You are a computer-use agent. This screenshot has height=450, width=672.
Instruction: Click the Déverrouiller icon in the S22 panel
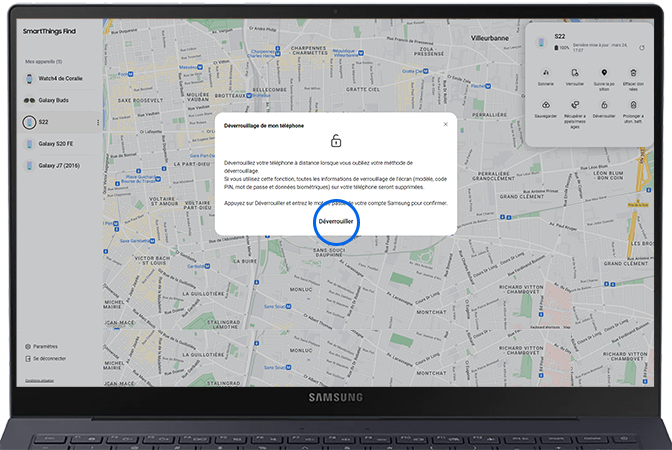click(x=604, y=105)
